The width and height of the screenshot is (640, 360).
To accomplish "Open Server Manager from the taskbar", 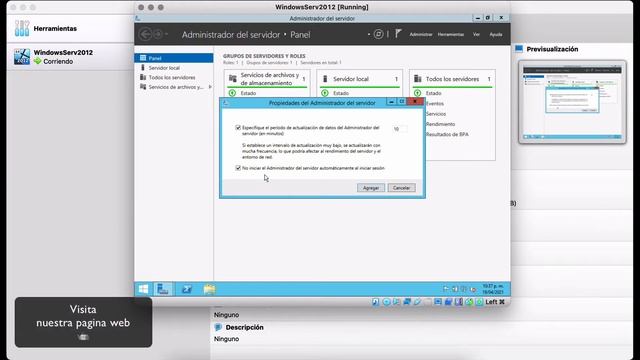I will pyautogui.click(x=163, y=289).
